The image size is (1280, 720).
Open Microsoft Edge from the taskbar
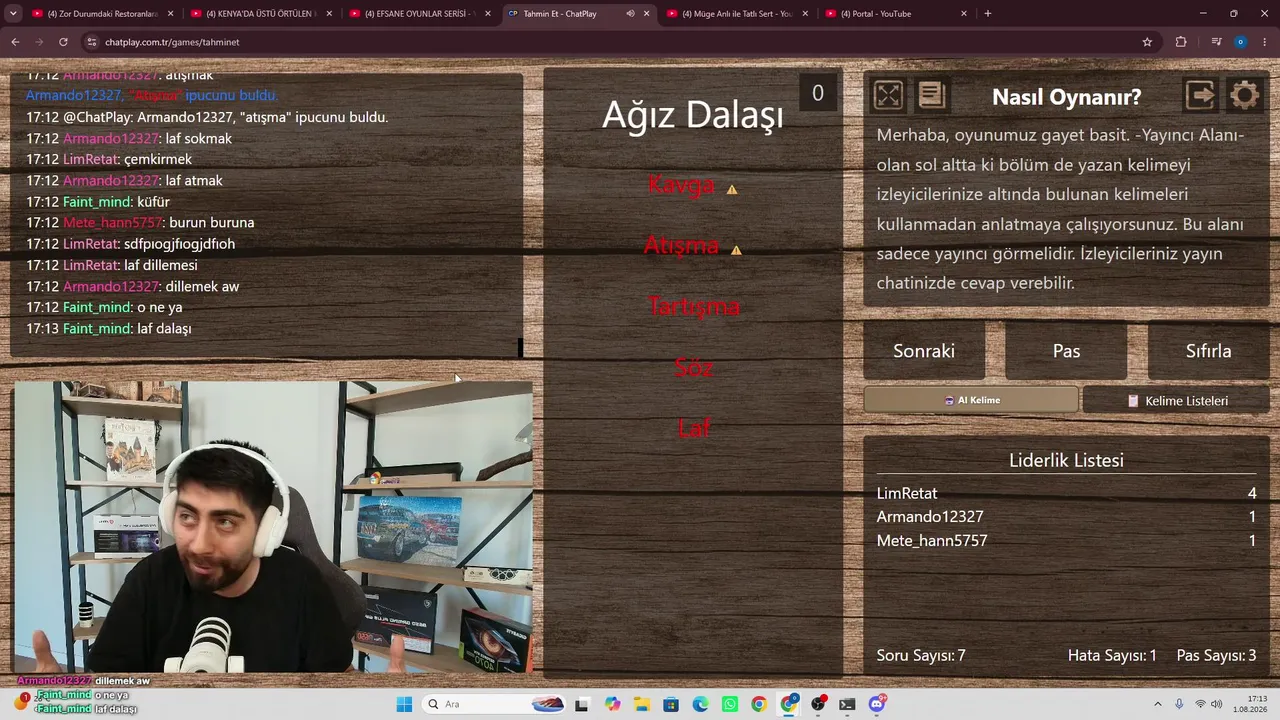pyautogui.click(x=700, y=704)
